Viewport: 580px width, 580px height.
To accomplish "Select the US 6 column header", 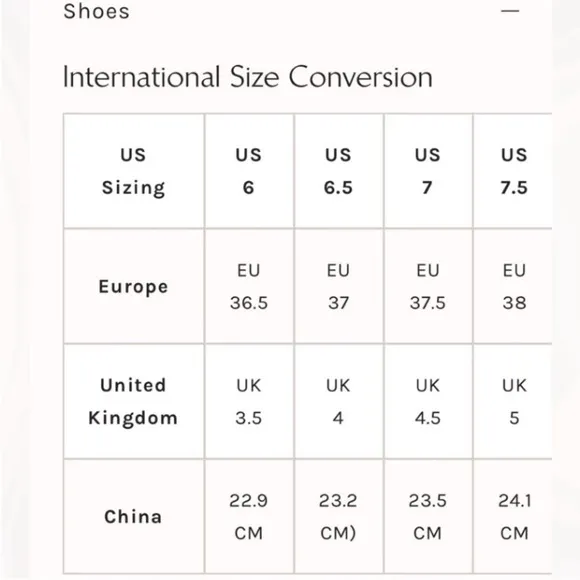I will [249, 171].
